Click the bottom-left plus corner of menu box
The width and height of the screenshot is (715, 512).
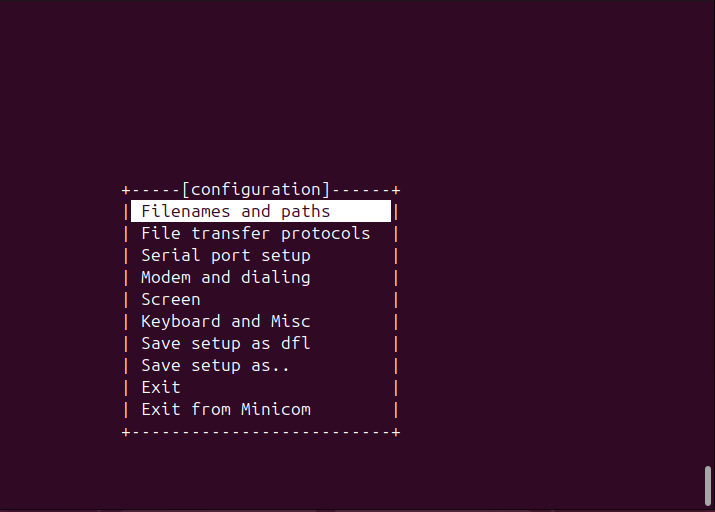126,431
